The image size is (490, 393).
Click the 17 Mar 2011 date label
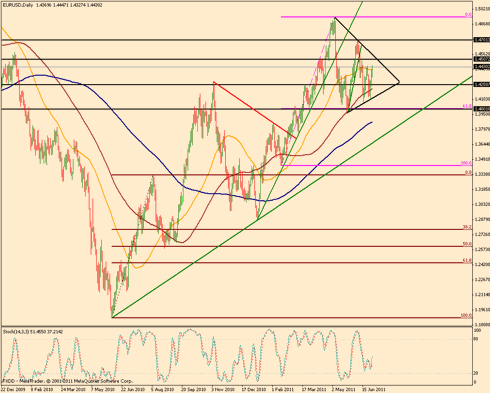(x=313, y=389)
